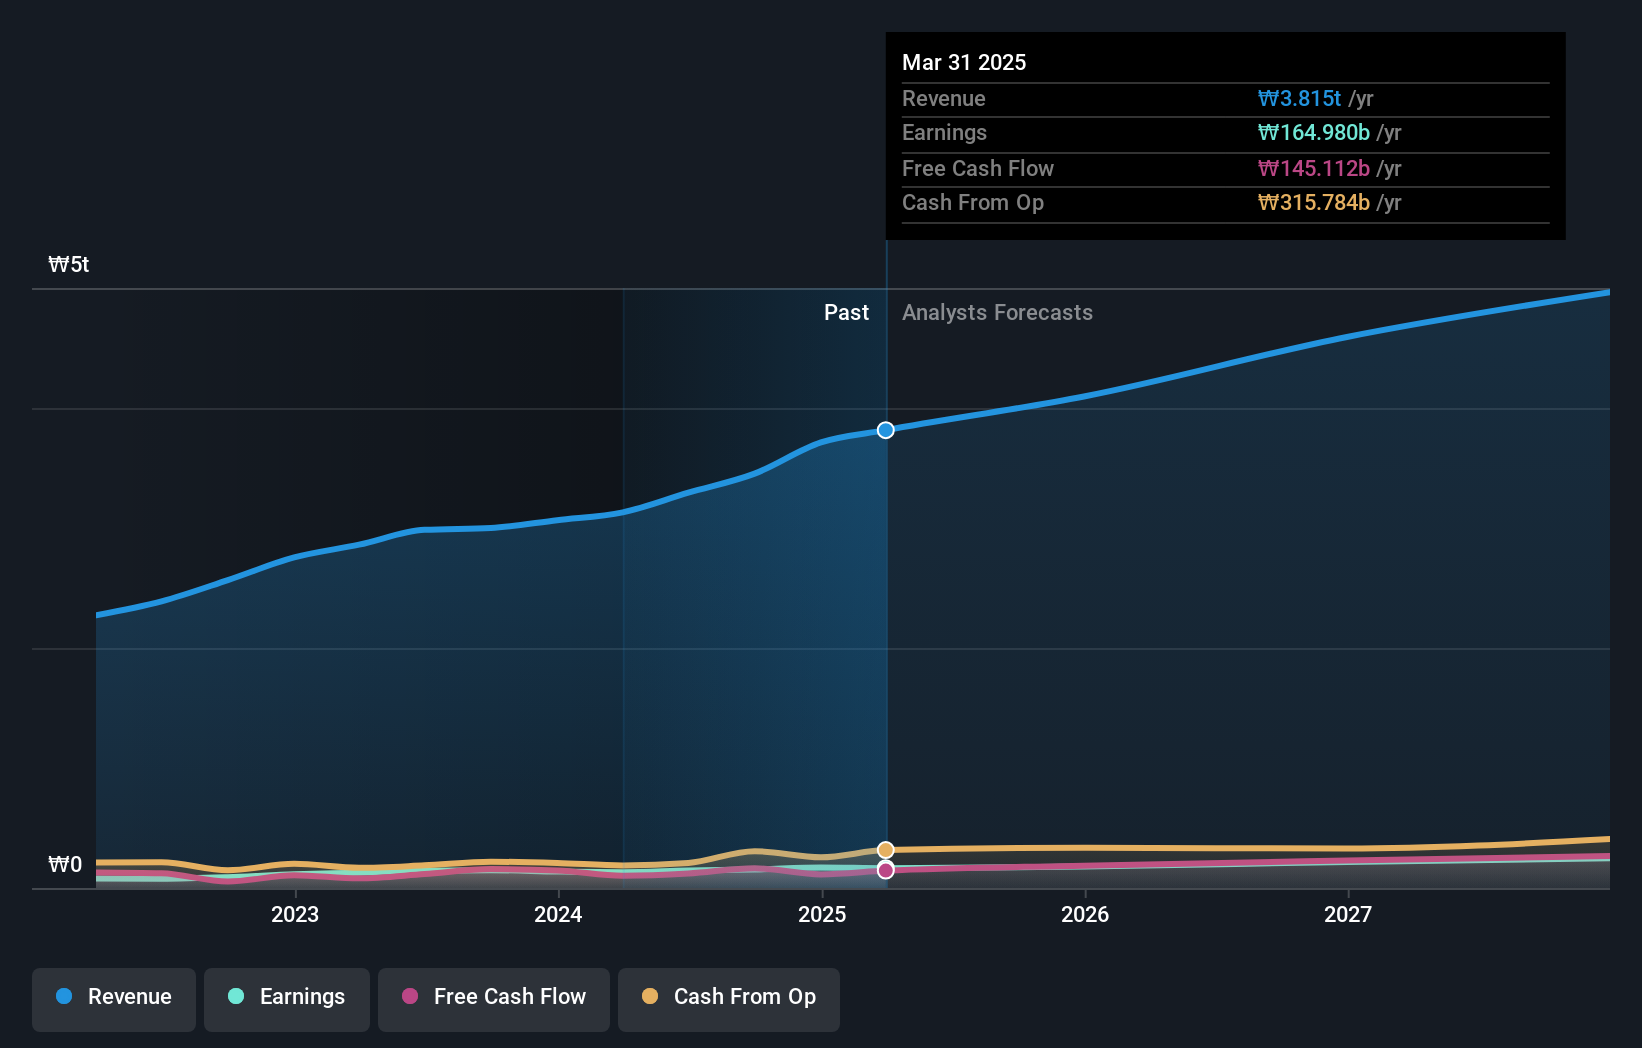The height and width of the screenshot is (1048, 1642).
Task: Collapse the Analysts Forecasts region
Action: tap(996, 312)
